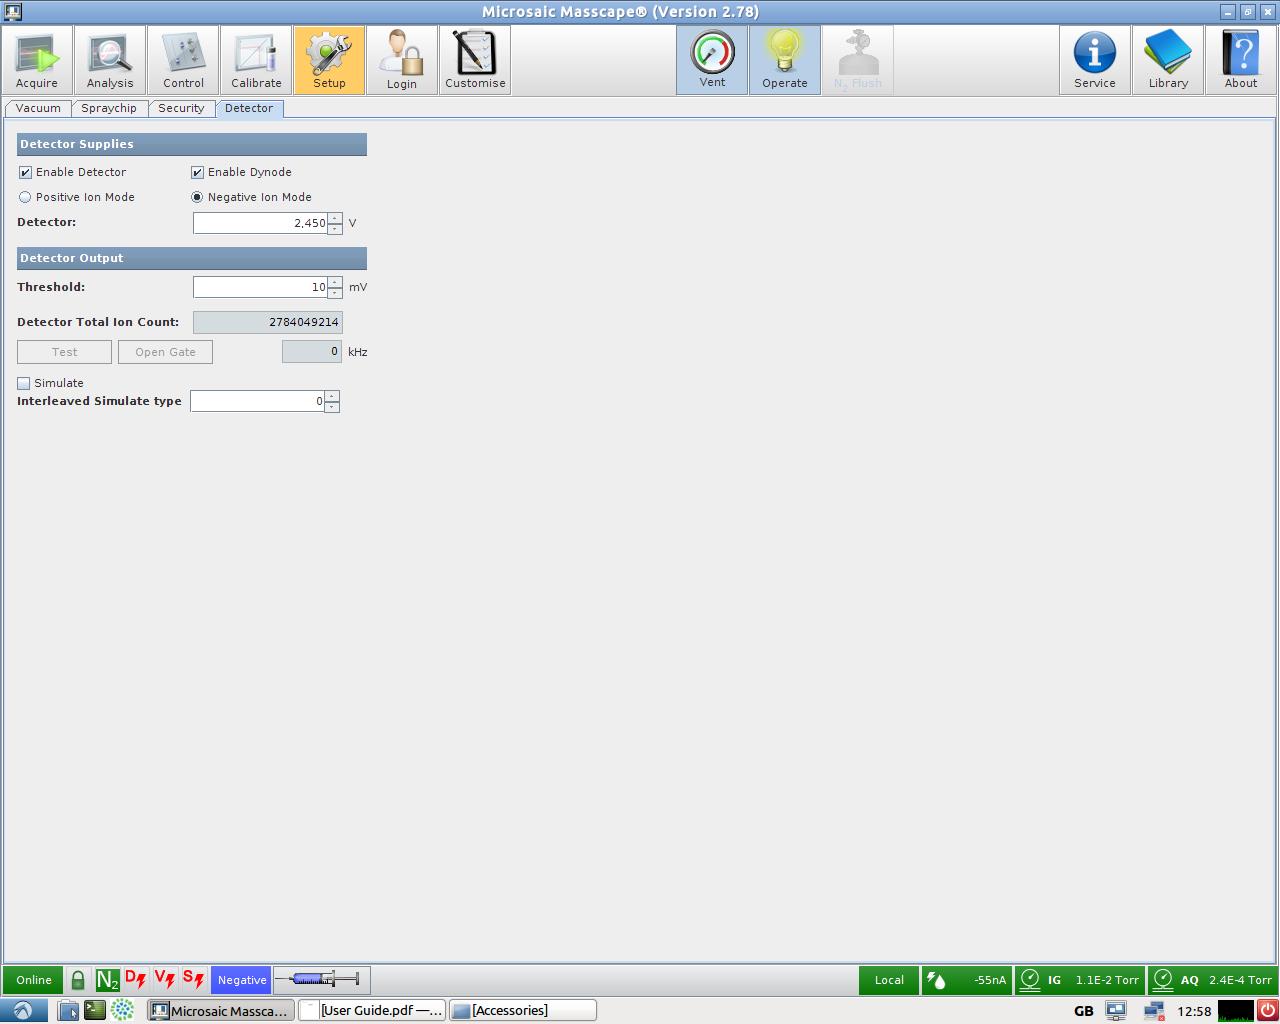This screenshot has height=1024, width=1280.
Task: Switch to the Vacuum tab
Action: 38,108
